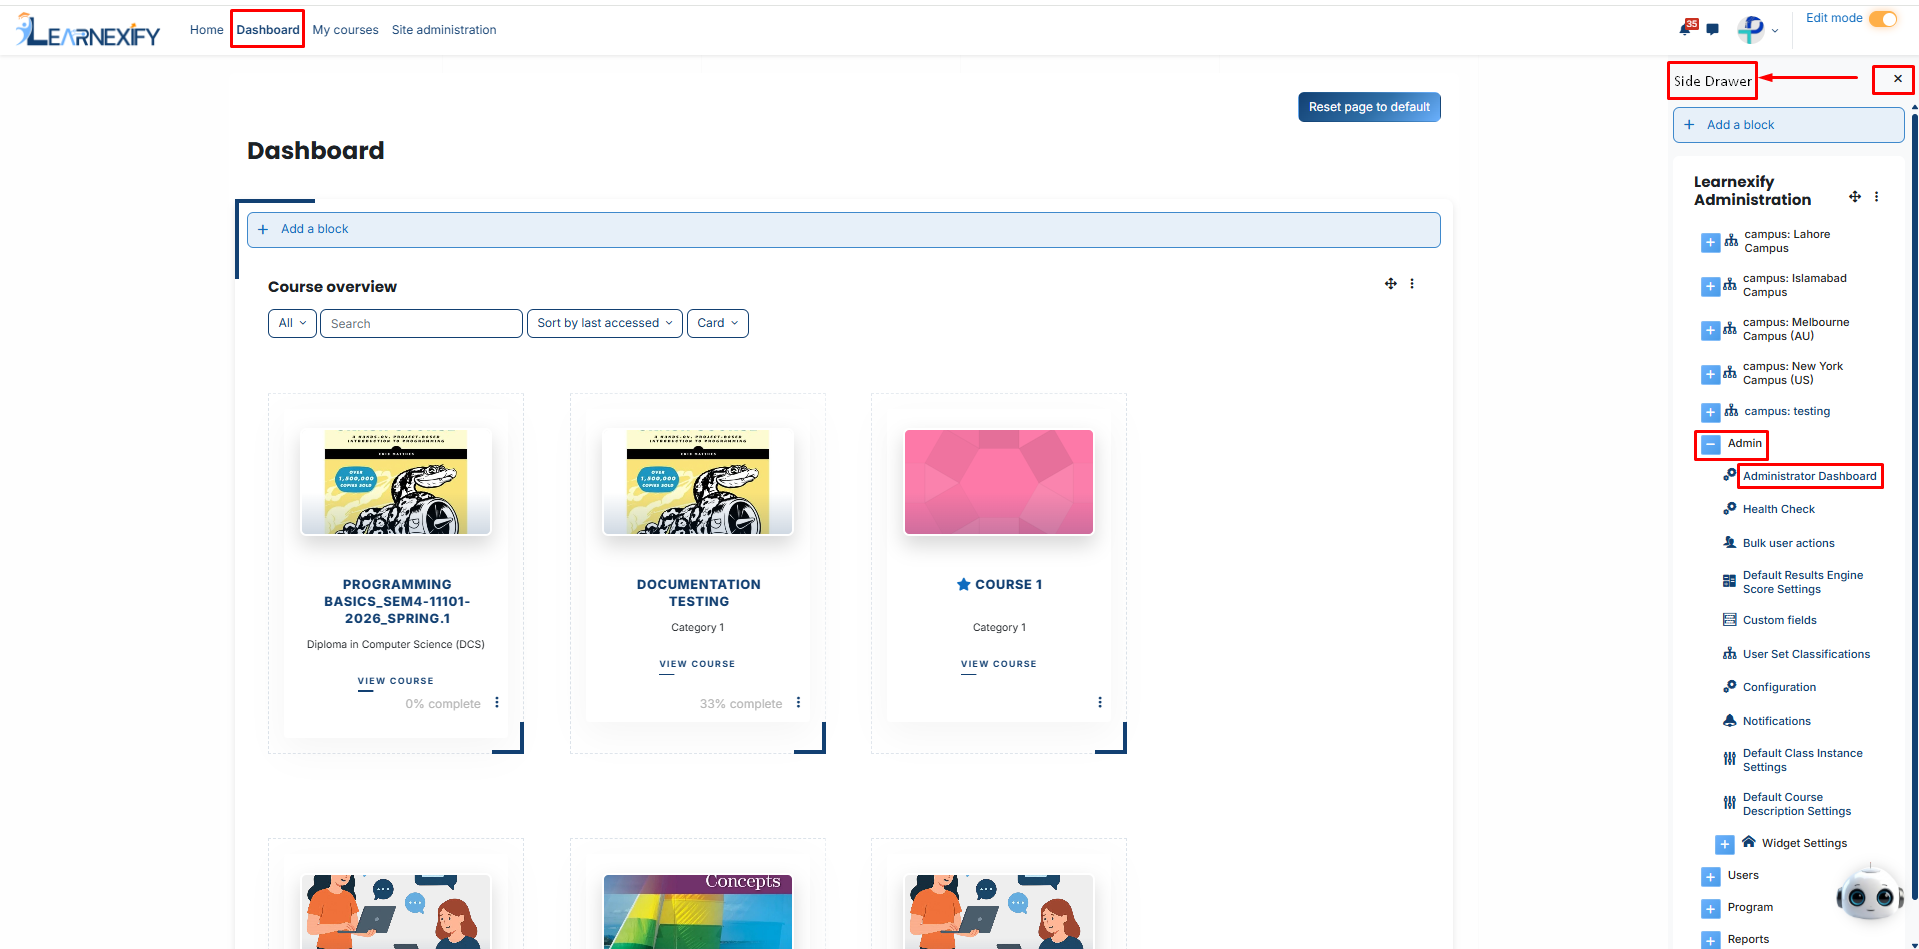
Task: Open three-dot menu on Course 1 card
Action: point(1100,703)
